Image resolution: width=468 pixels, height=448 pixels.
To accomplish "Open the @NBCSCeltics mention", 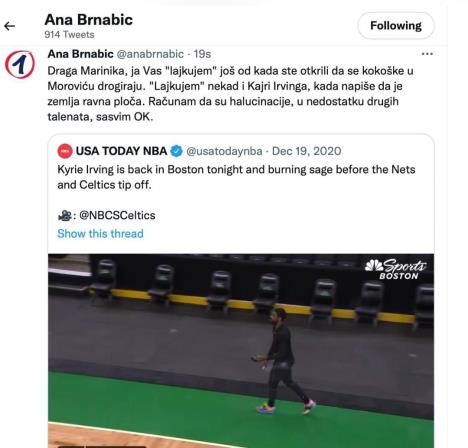I will (x=117, y=215).
